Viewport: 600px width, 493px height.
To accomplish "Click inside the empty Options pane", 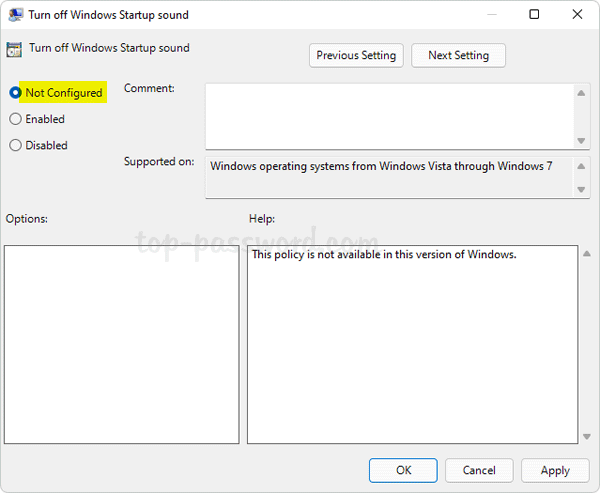I will [121, 344].
